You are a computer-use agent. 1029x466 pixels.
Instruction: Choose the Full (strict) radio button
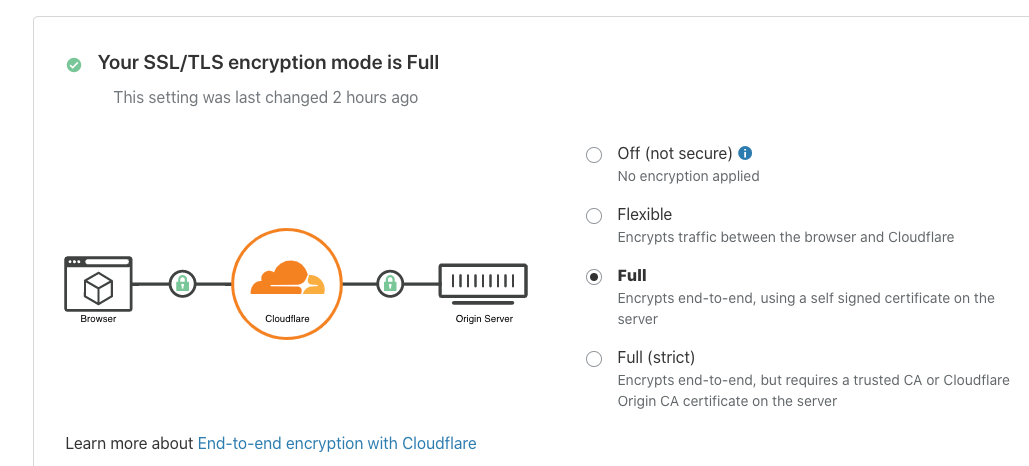coord(594,359)
